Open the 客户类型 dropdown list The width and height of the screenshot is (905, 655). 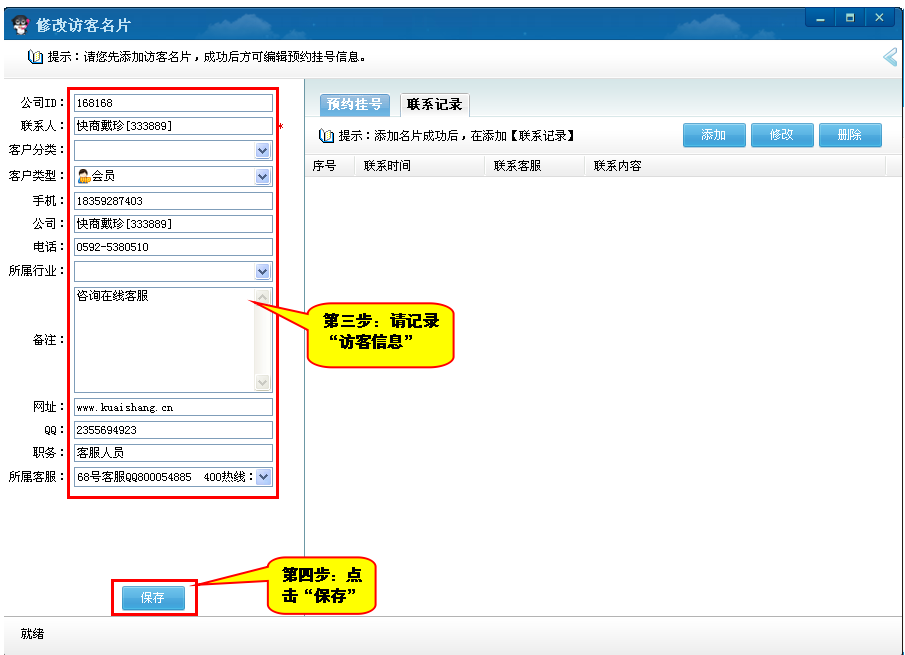pos(263,177)
